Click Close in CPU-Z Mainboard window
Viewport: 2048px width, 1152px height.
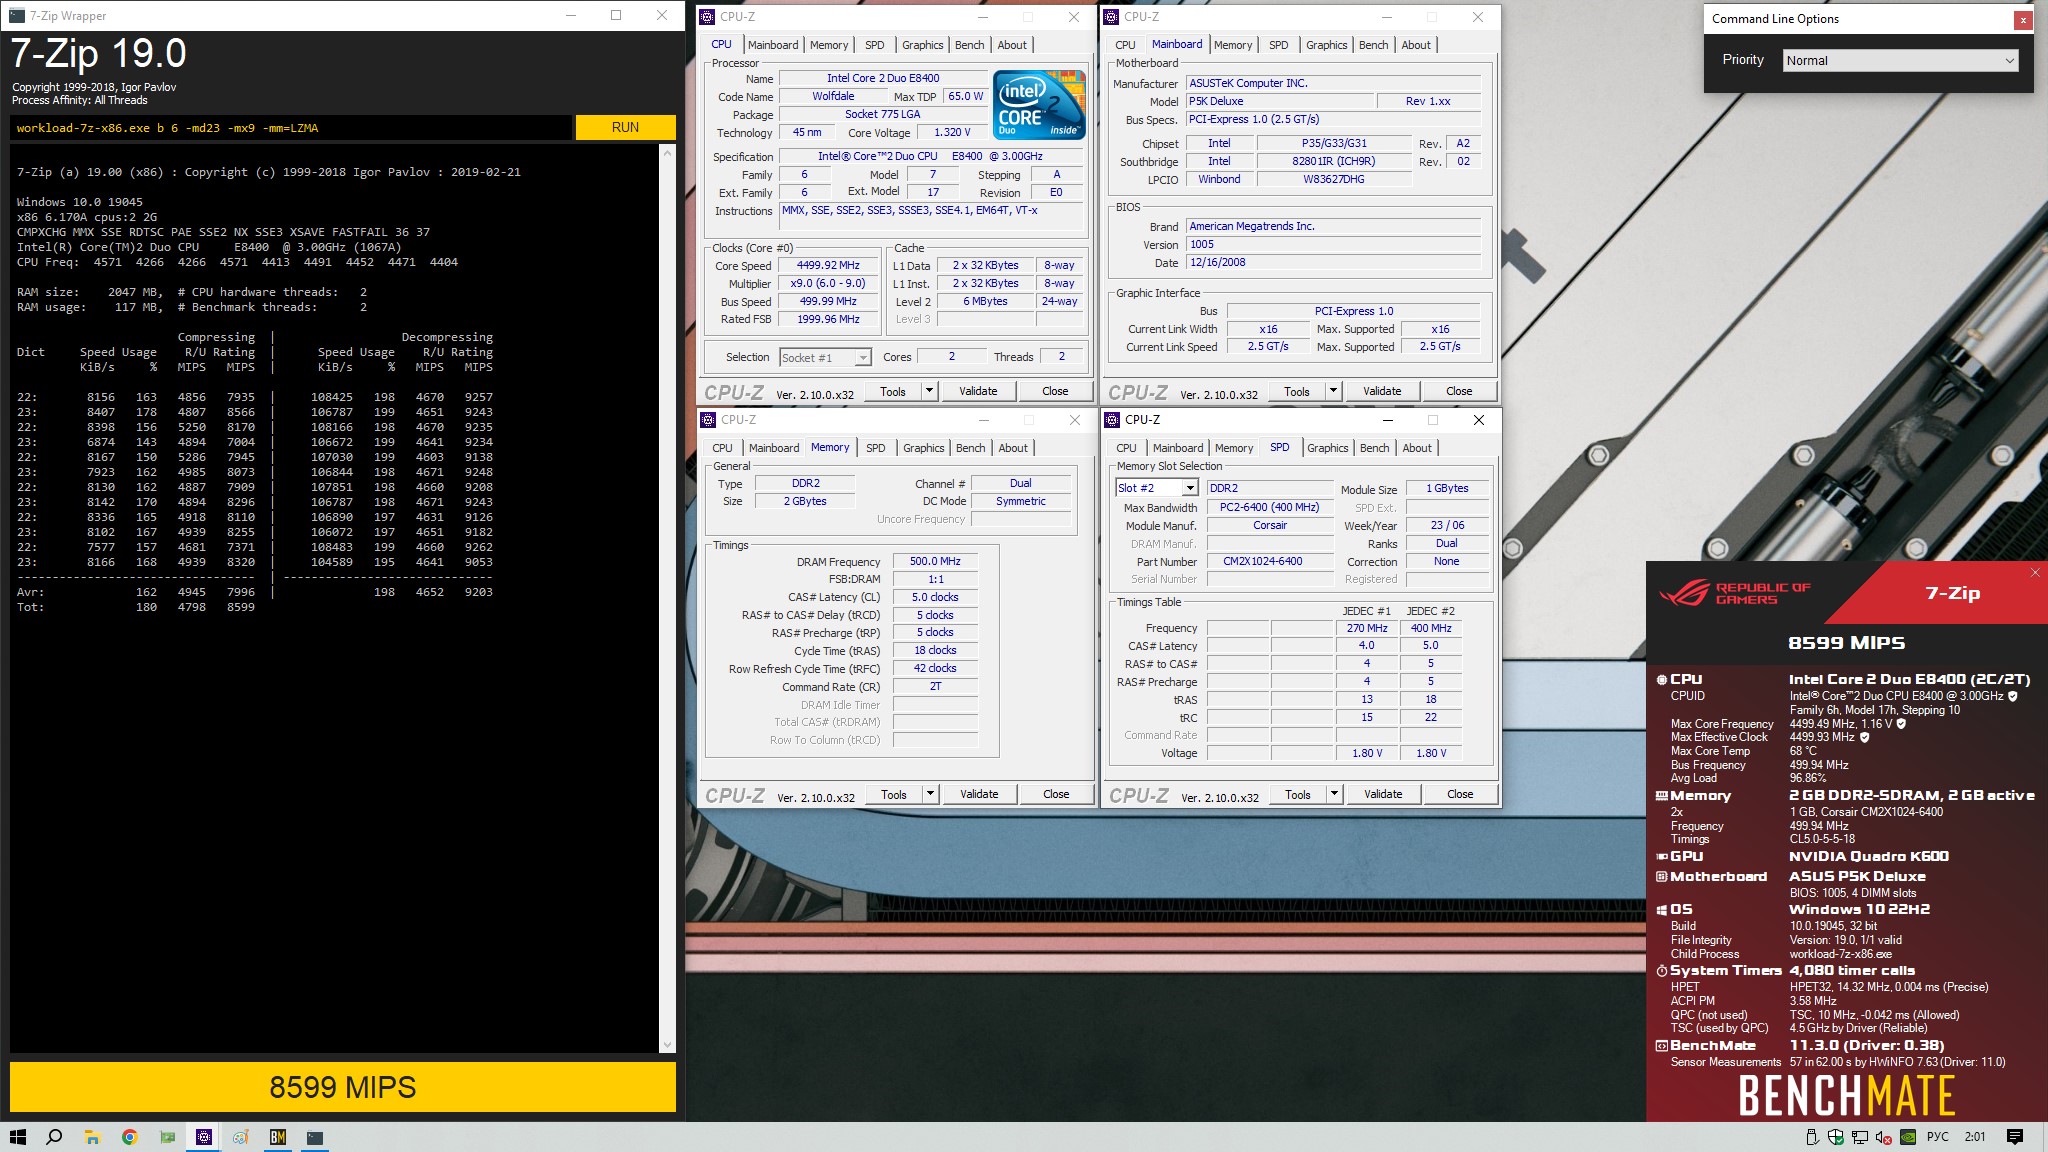1459,391
